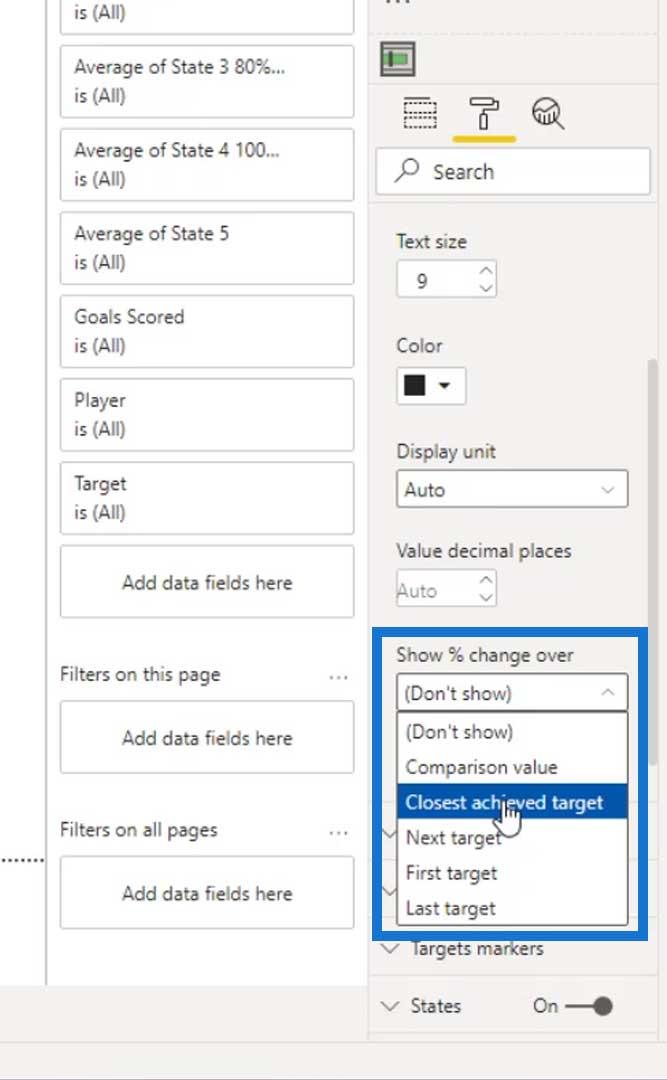
Task: Increase the Text size stepper value
Action: coord(486,271)
